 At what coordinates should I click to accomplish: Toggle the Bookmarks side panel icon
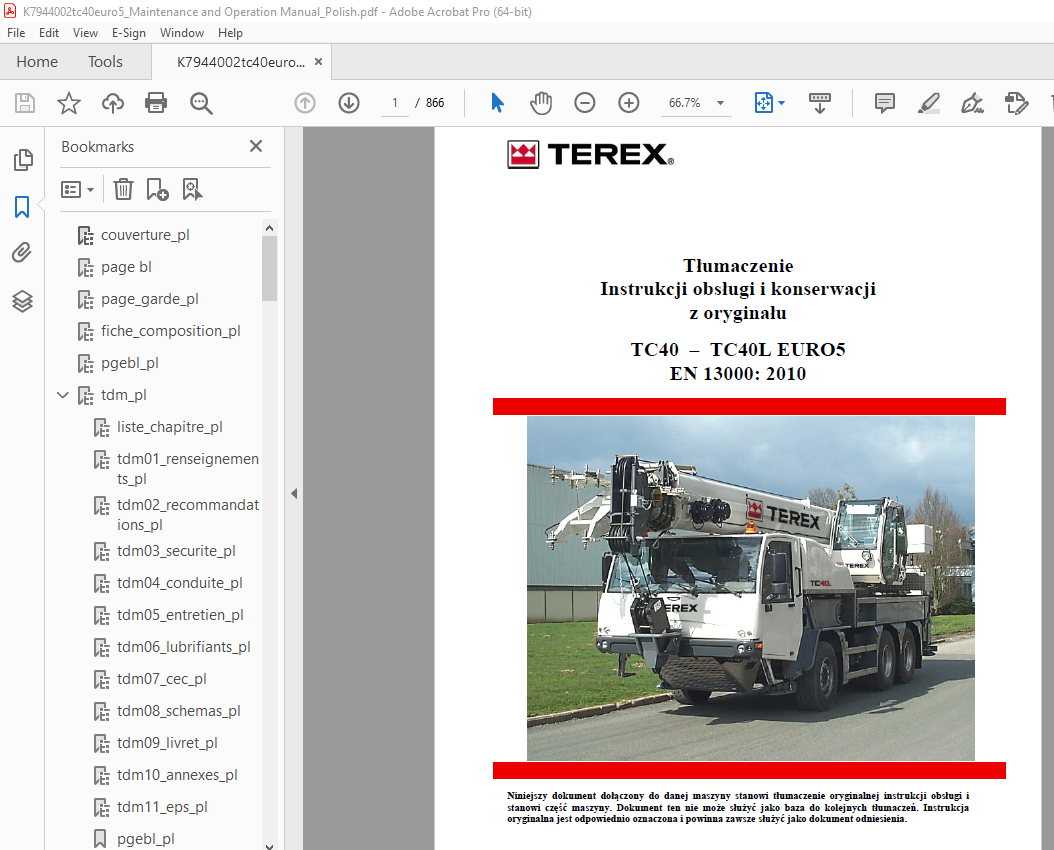[x=22, y=207]
